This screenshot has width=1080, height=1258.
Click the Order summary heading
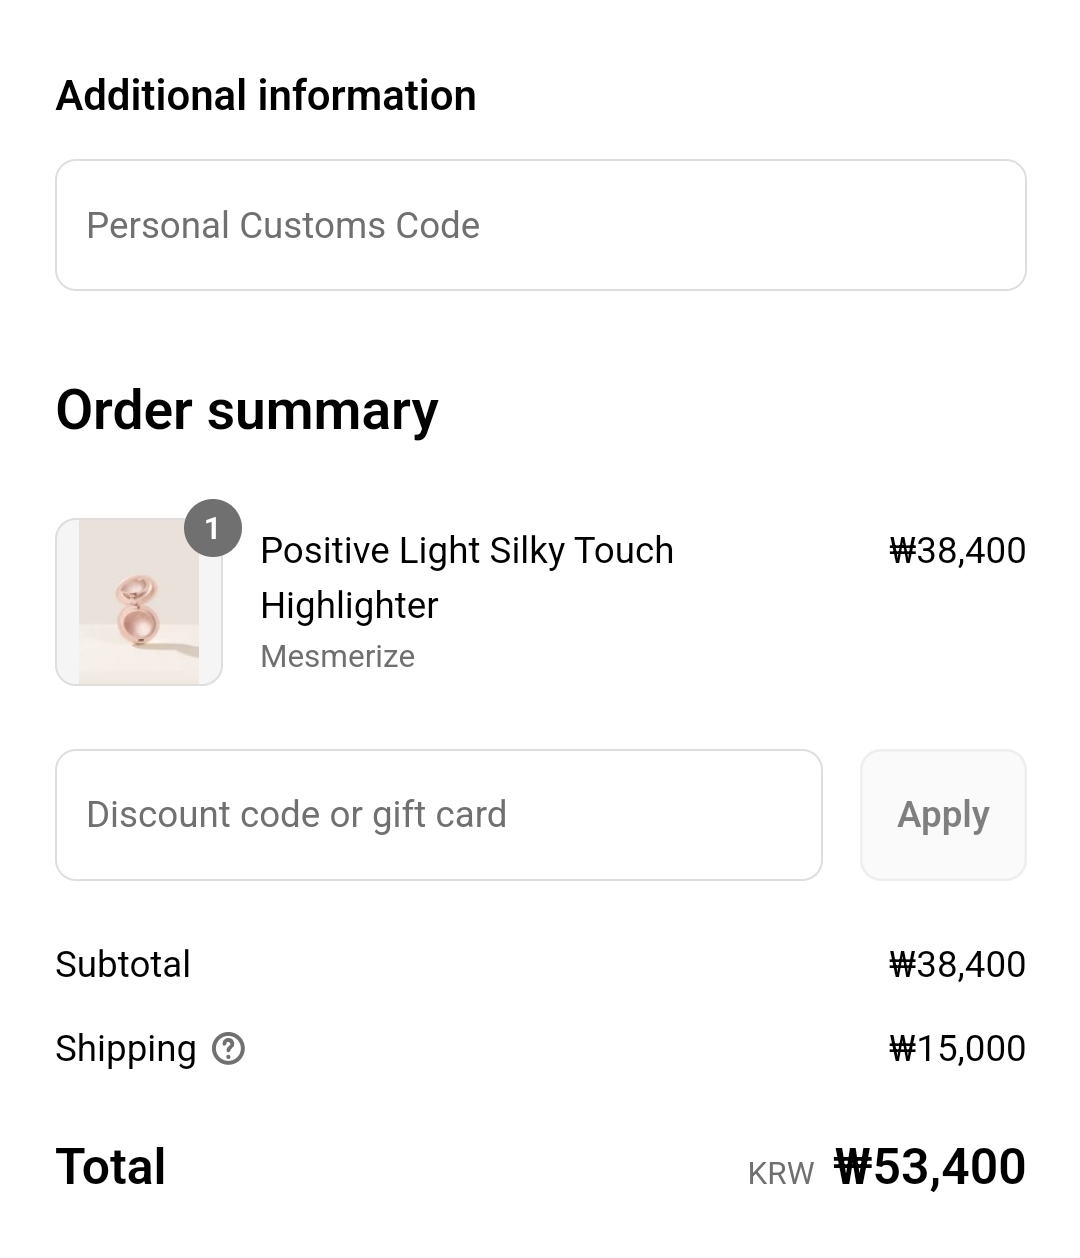(x=247, y=411)
